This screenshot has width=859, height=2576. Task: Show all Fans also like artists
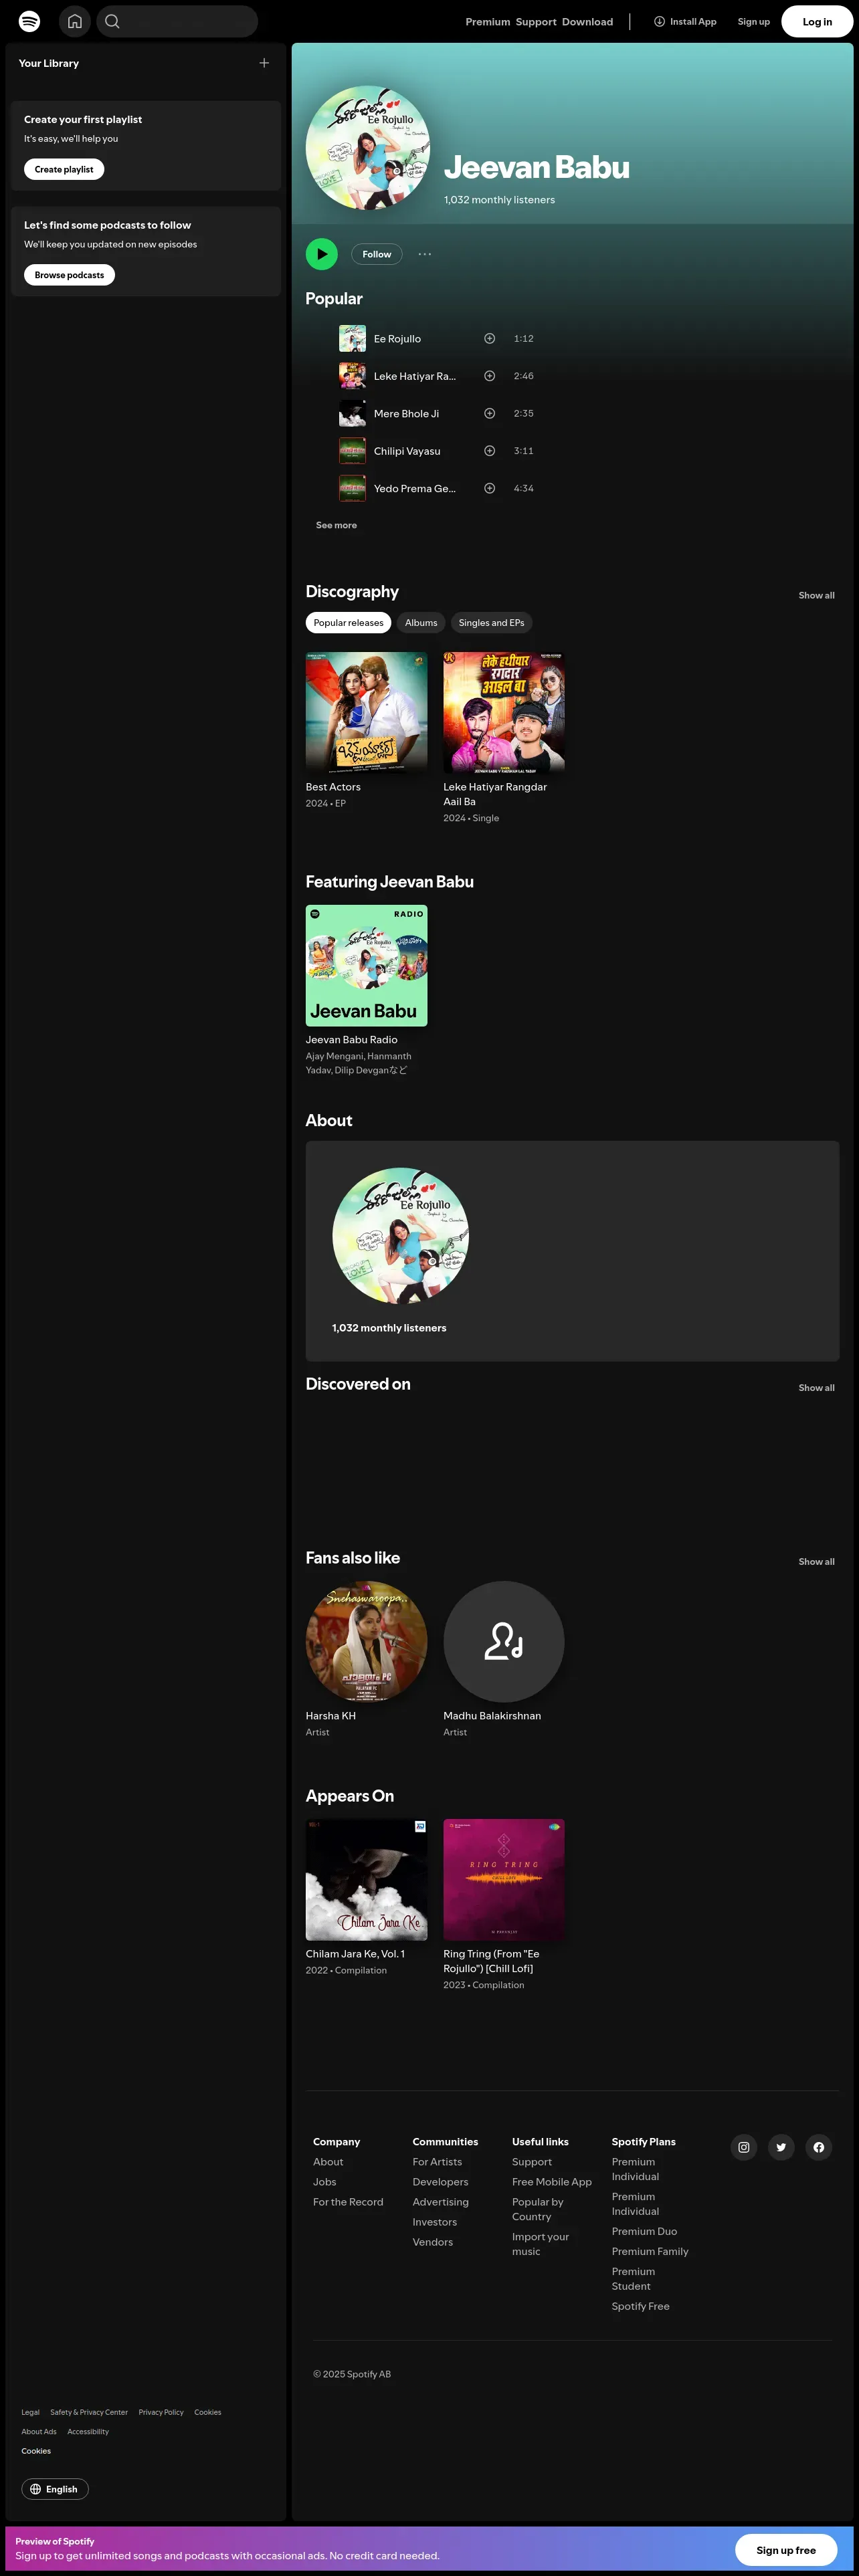click(x=816, y=1562)
